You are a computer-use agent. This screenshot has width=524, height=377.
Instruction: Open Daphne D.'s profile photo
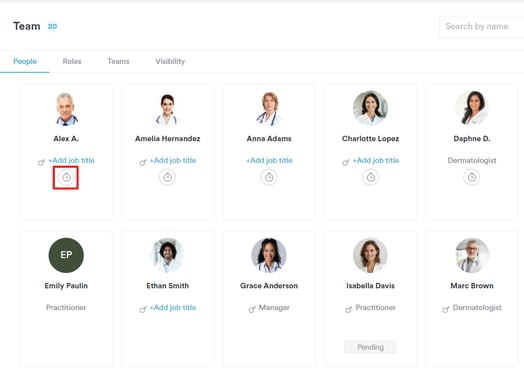[x=472, y=108]
